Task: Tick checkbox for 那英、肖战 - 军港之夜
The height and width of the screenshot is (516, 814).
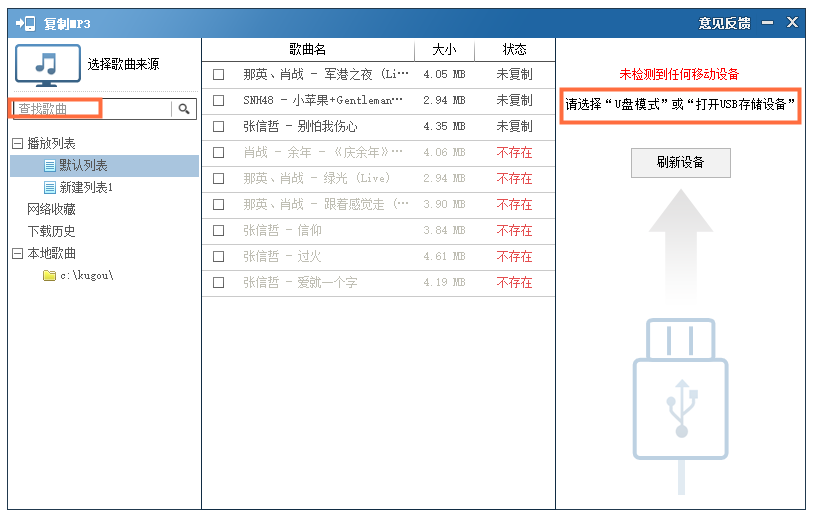Action: pos(219,75)
